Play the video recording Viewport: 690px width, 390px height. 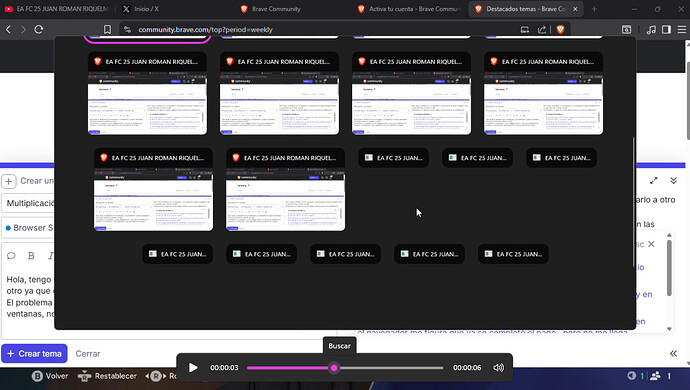[x=193, y=368]
